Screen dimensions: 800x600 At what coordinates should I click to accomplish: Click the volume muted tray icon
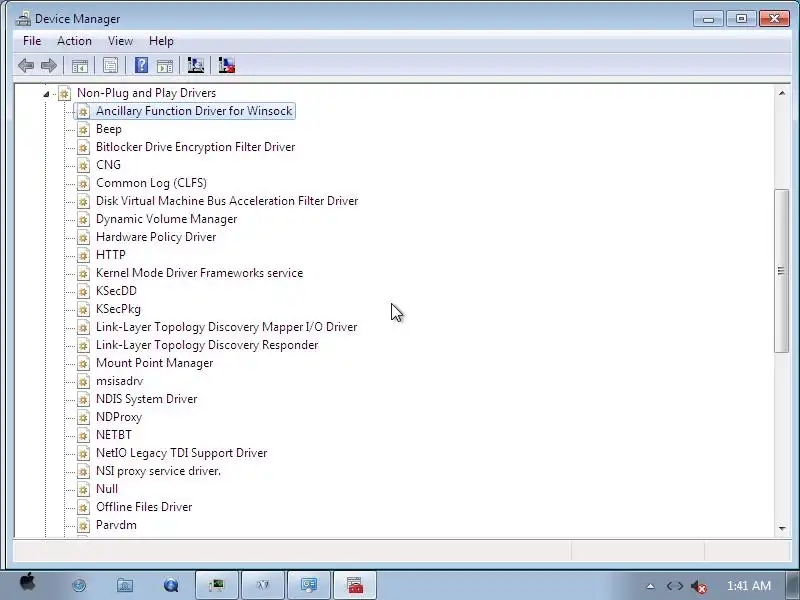pyautogui.click(x=698, y=586)
